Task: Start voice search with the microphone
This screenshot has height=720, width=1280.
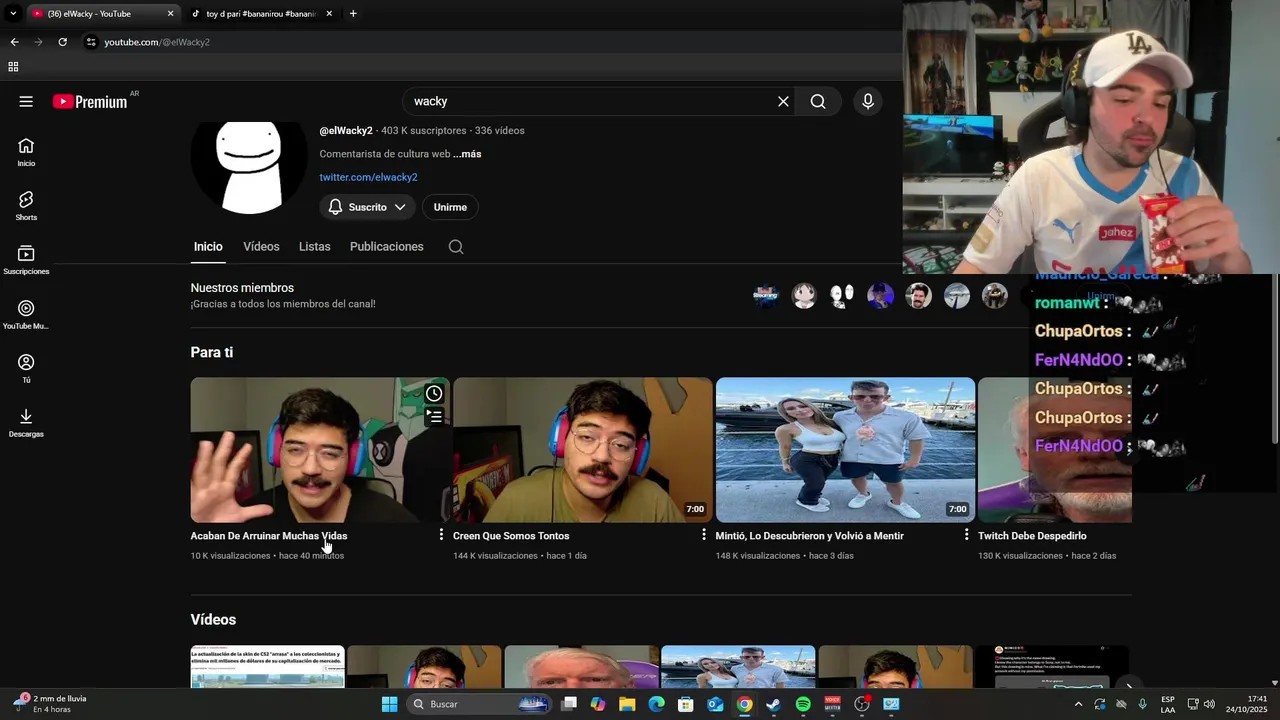Action: pos(868,101)
